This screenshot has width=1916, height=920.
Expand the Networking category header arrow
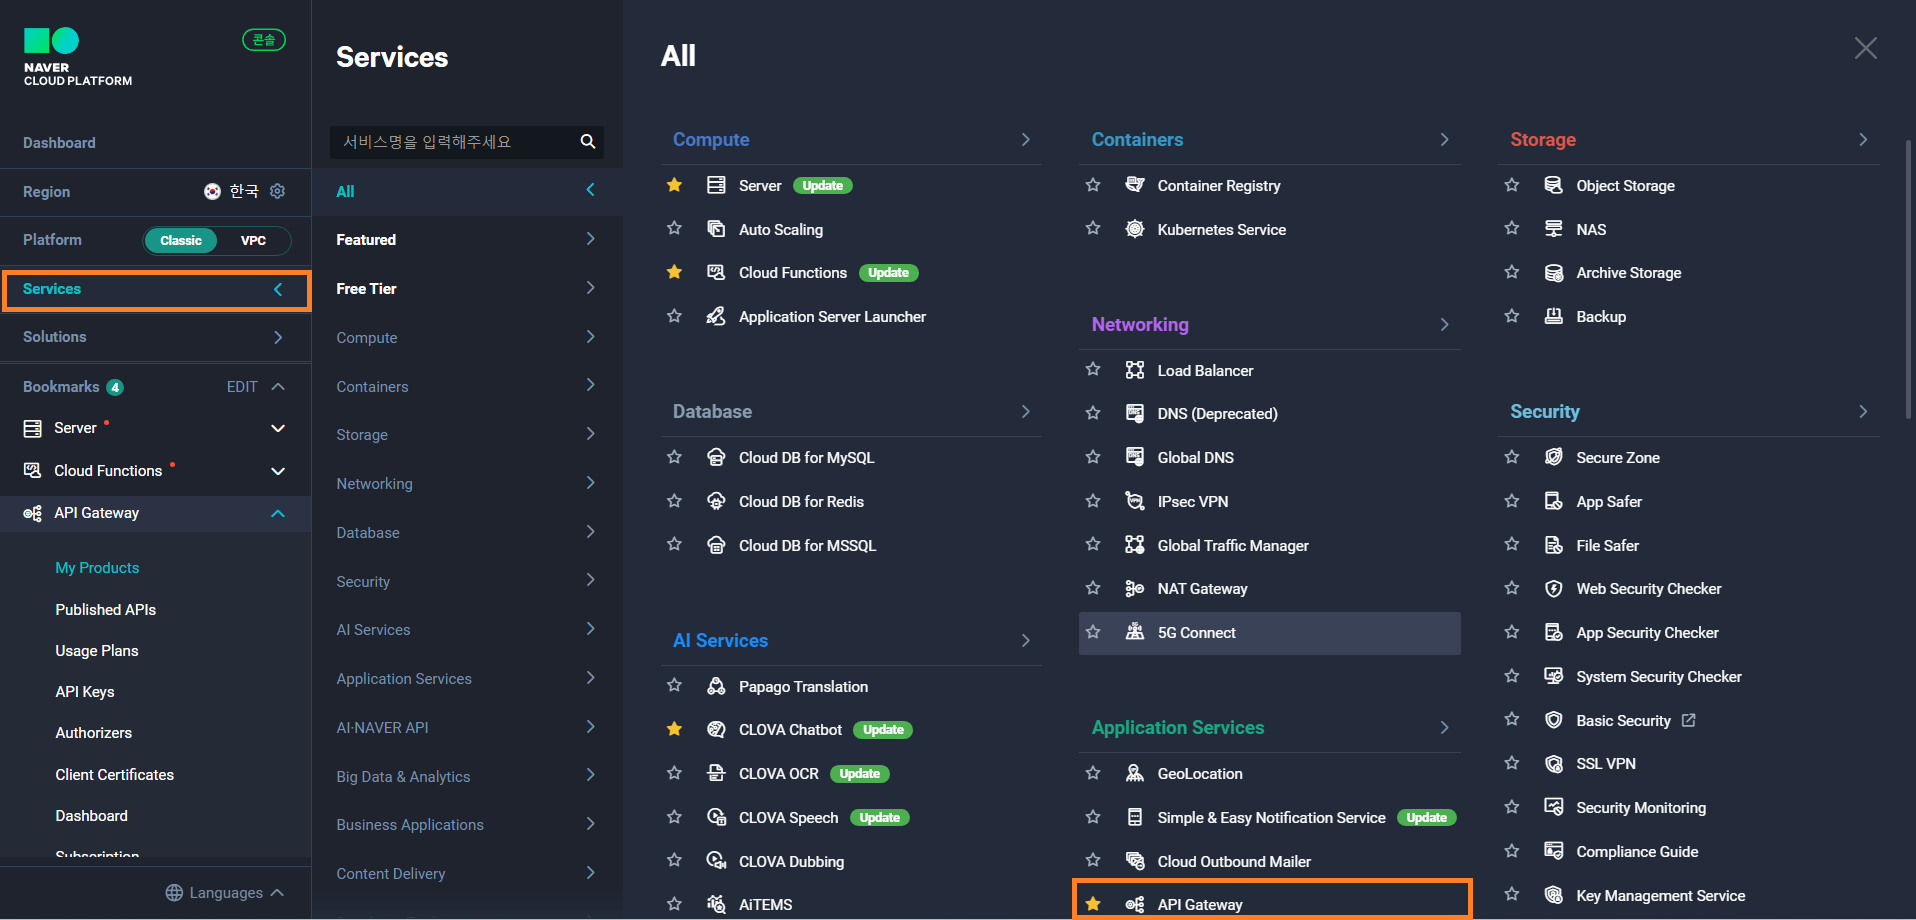pyautogui.click(x=1445, y=324)
